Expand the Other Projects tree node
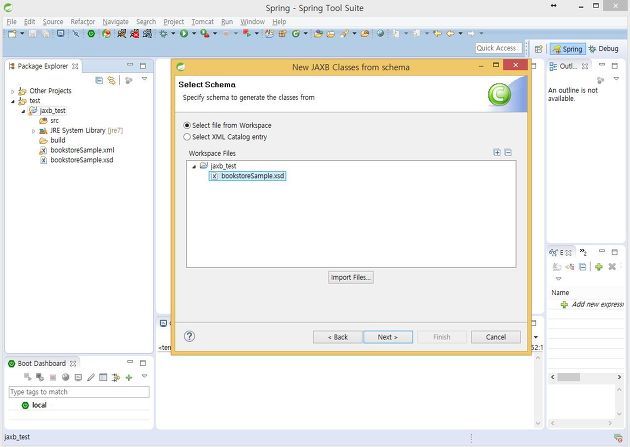This screenshot has height=447, width=630. (x=12, y=91)
